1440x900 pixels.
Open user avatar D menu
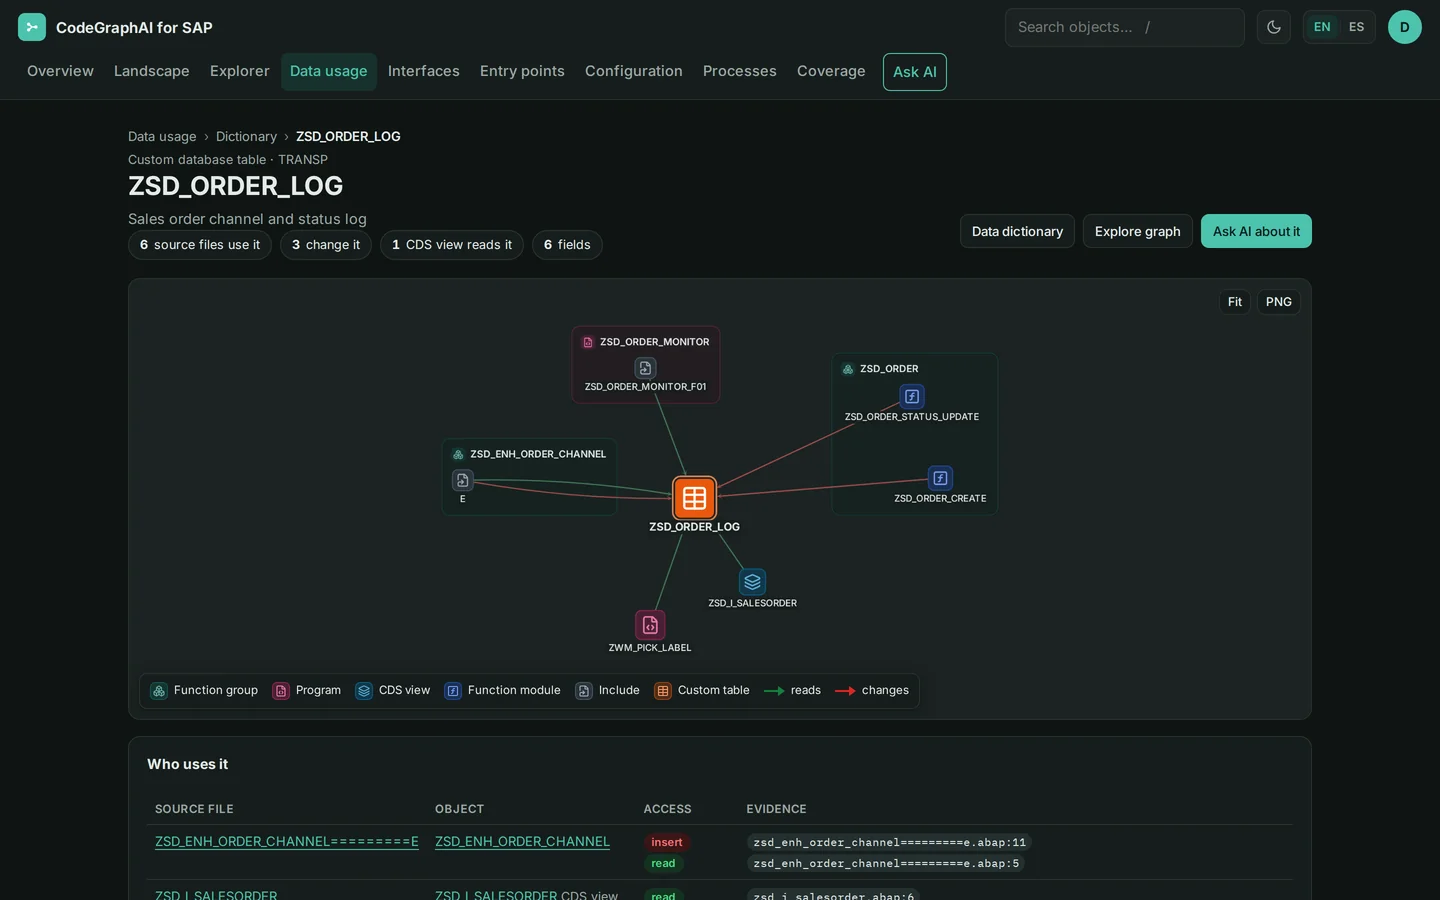click(1405, 27)
